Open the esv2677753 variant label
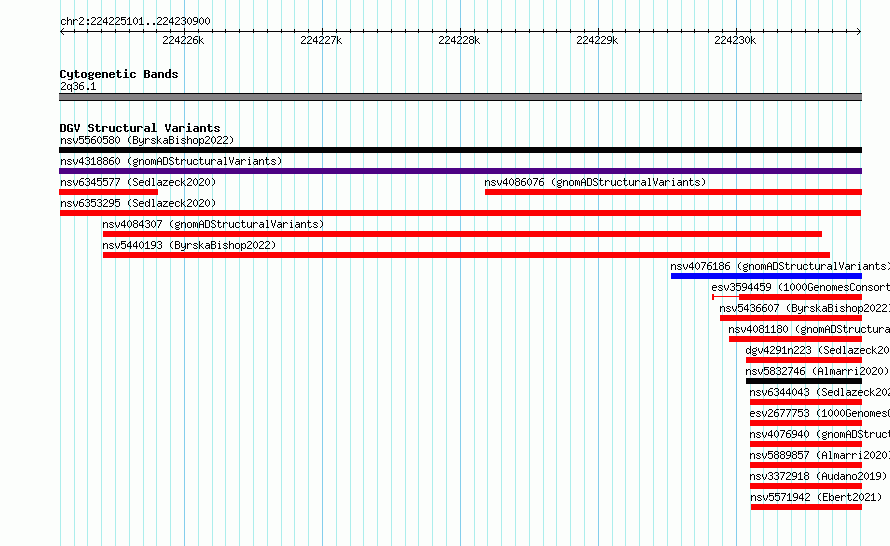Image resolution: width=890 pixels, height=546 pixels. pyautogui.click(x=820, y=413)
